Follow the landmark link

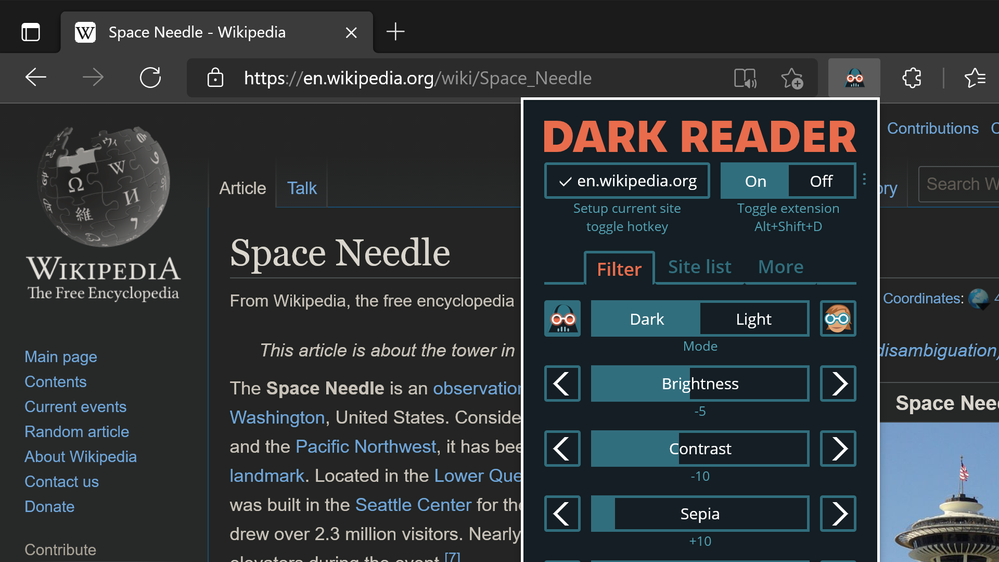pyautogui.click(x=266, y=476)
